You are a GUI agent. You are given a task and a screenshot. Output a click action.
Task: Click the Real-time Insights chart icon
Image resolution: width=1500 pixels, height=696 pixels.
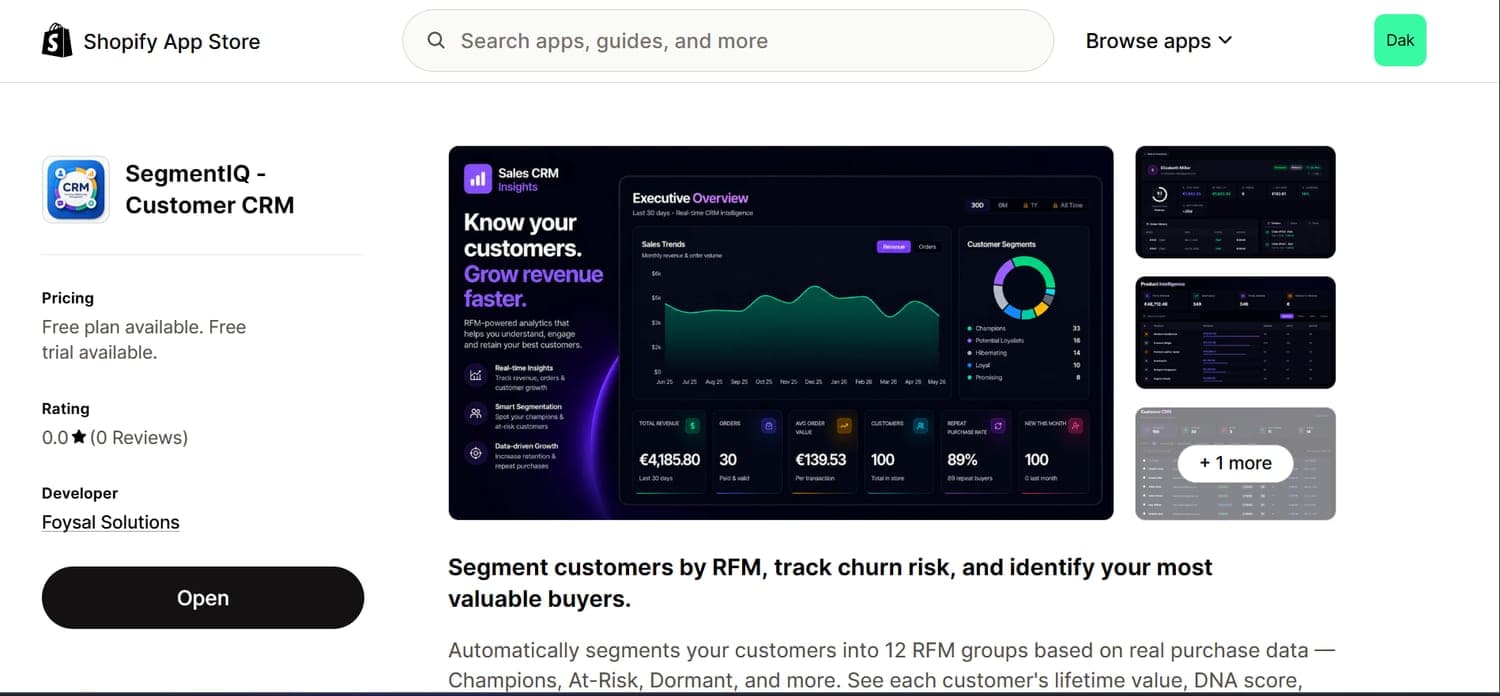(x=476, y=375)
